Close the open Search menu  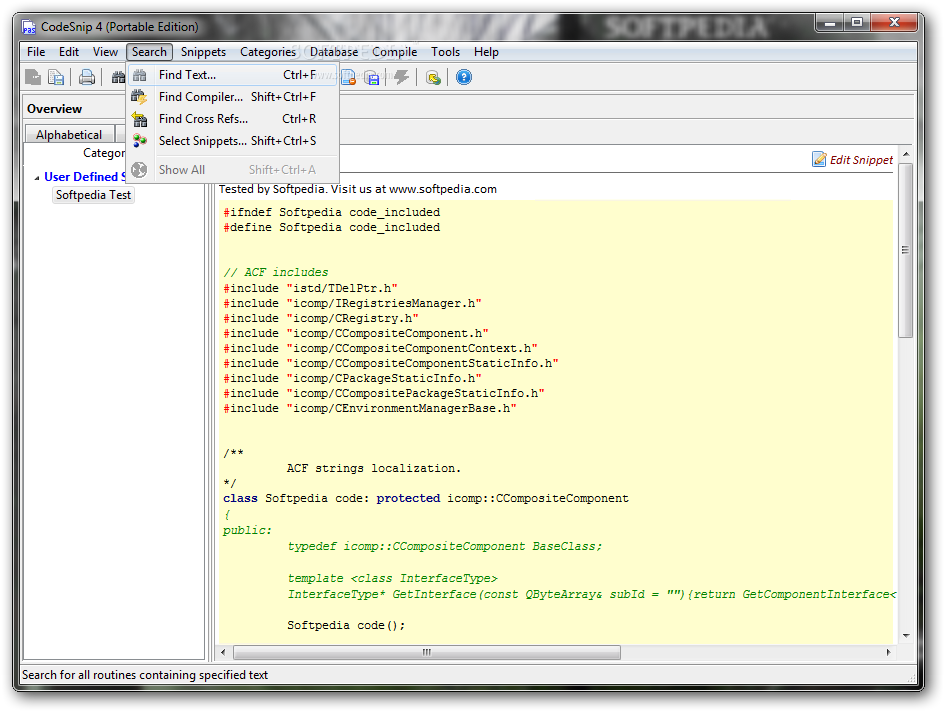149,52
